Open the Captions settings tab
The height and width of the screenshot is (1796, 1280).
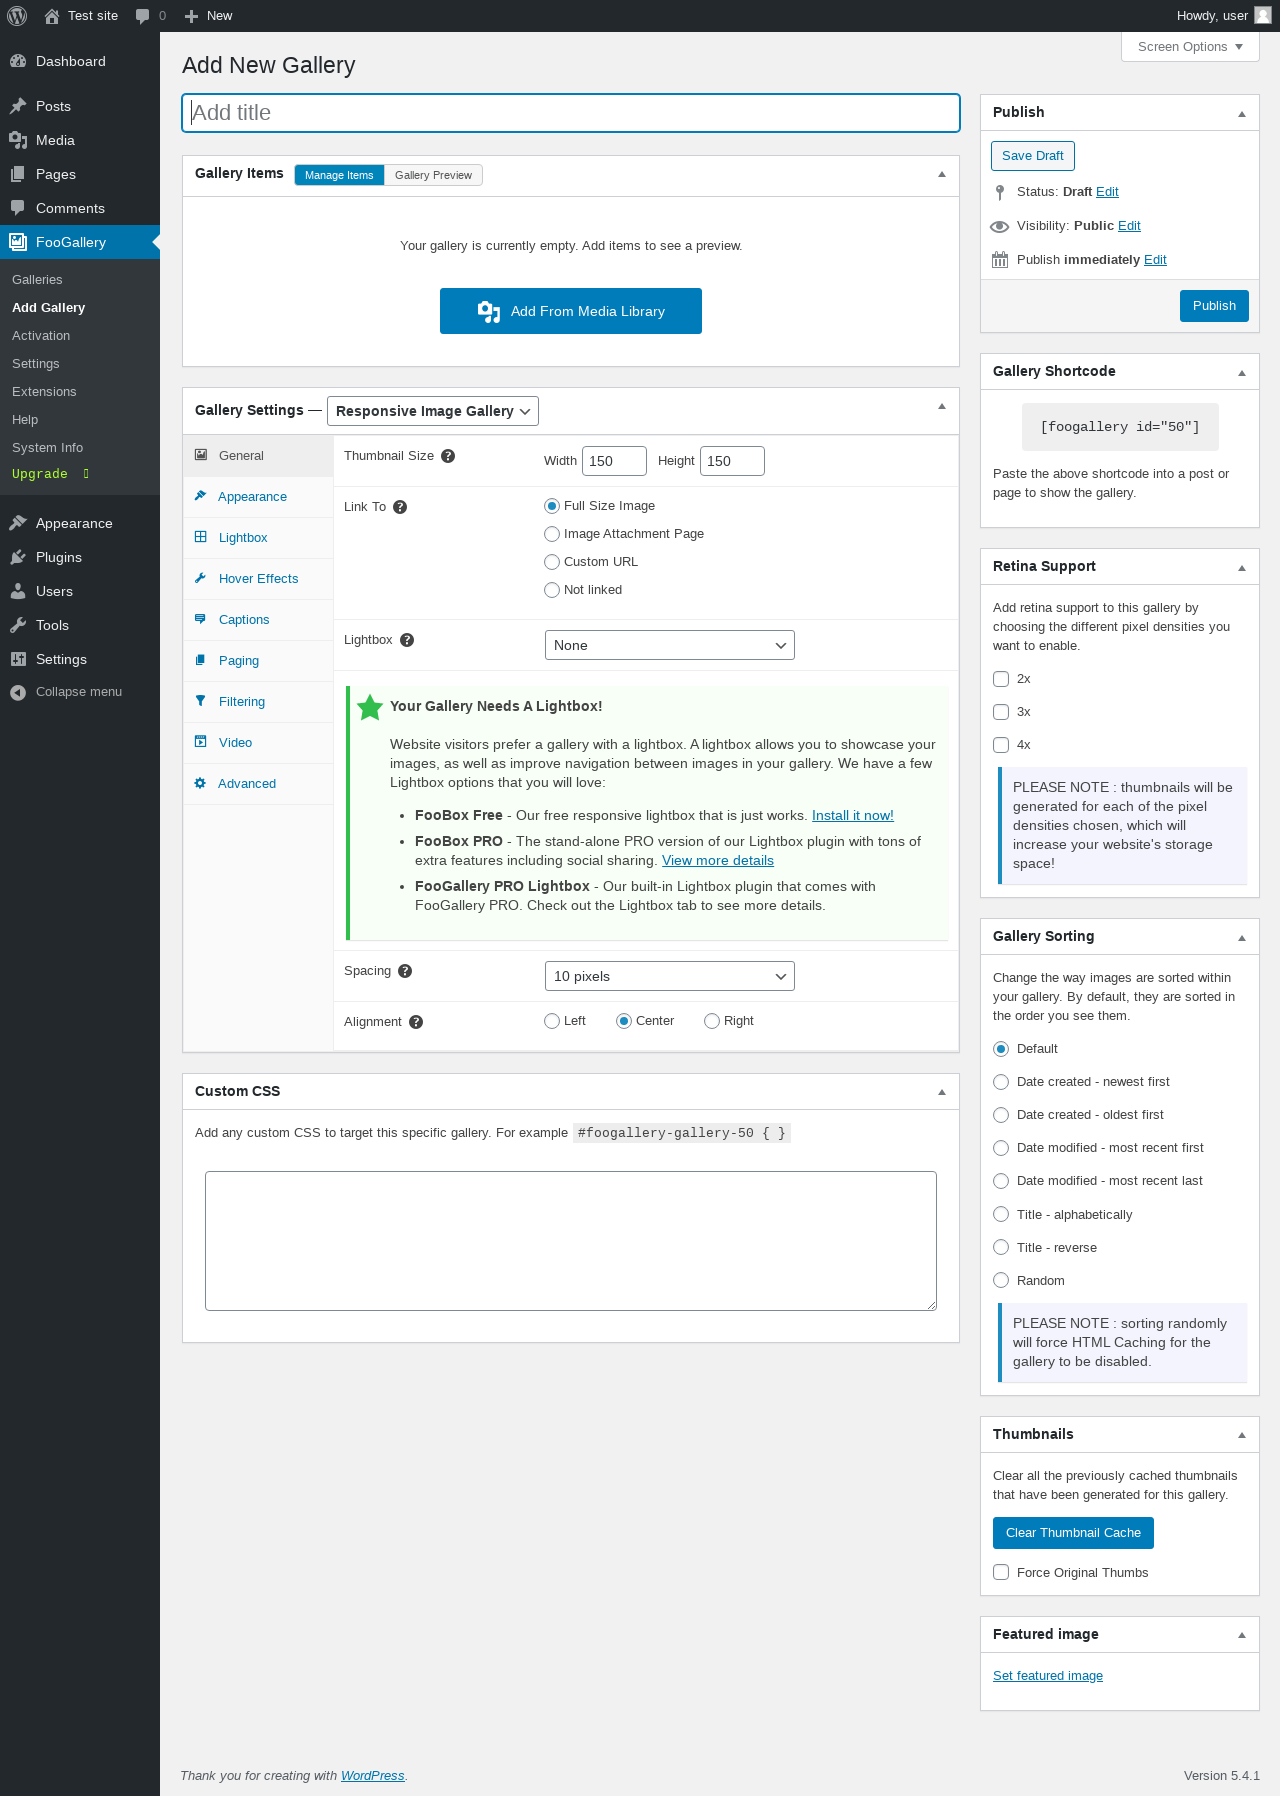click(x=258, y=620)
